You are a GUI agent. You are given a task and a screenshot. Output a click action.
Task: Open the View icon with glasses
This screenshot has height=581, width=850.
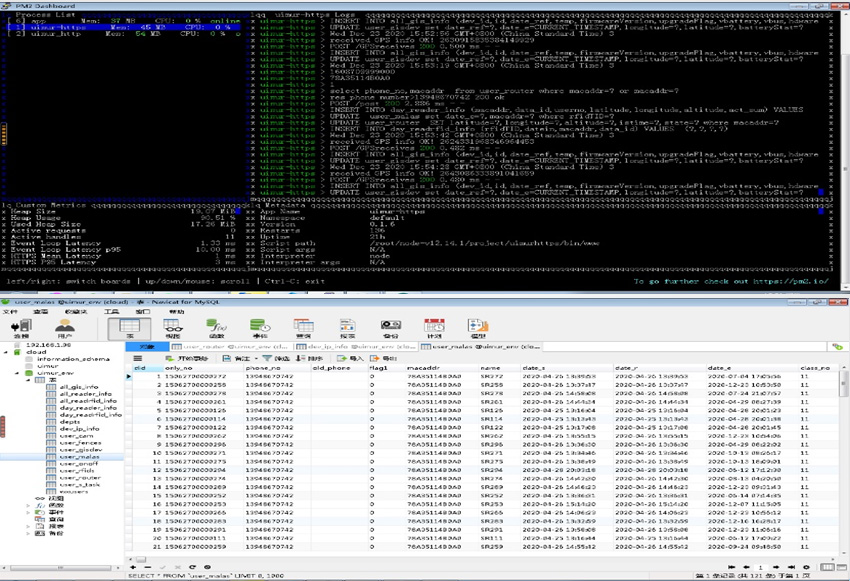pos(173,328)
